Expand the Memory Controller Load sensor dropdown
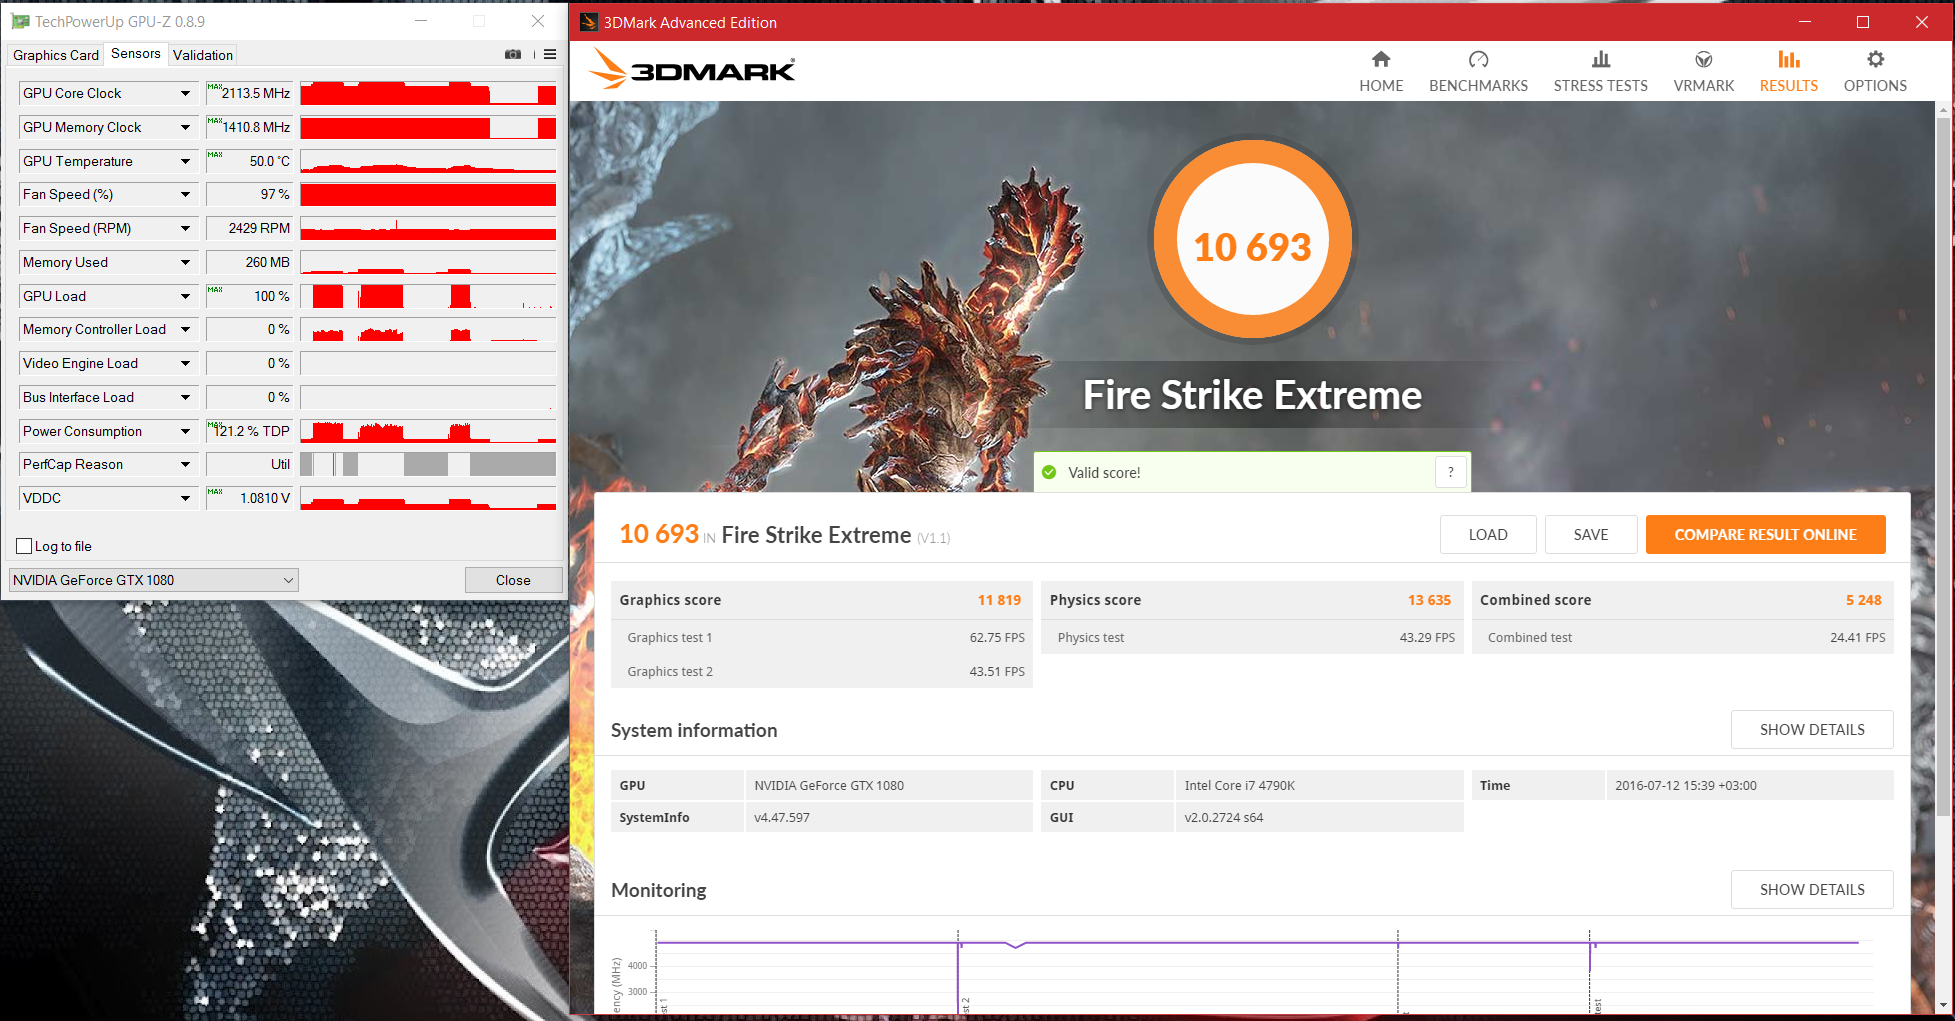The image size is (1955, 1021). [185, 329]
